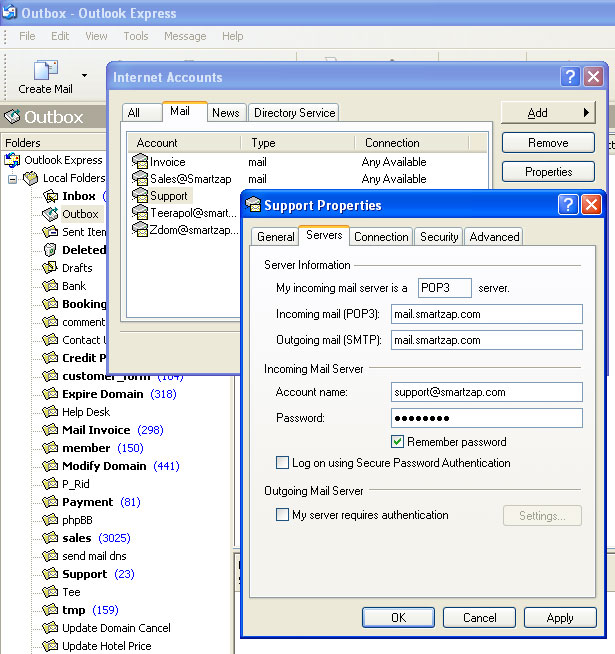This screenshot has height=654, width=615.
Task: Click the Properties button
Action: [x=548, y=171]
